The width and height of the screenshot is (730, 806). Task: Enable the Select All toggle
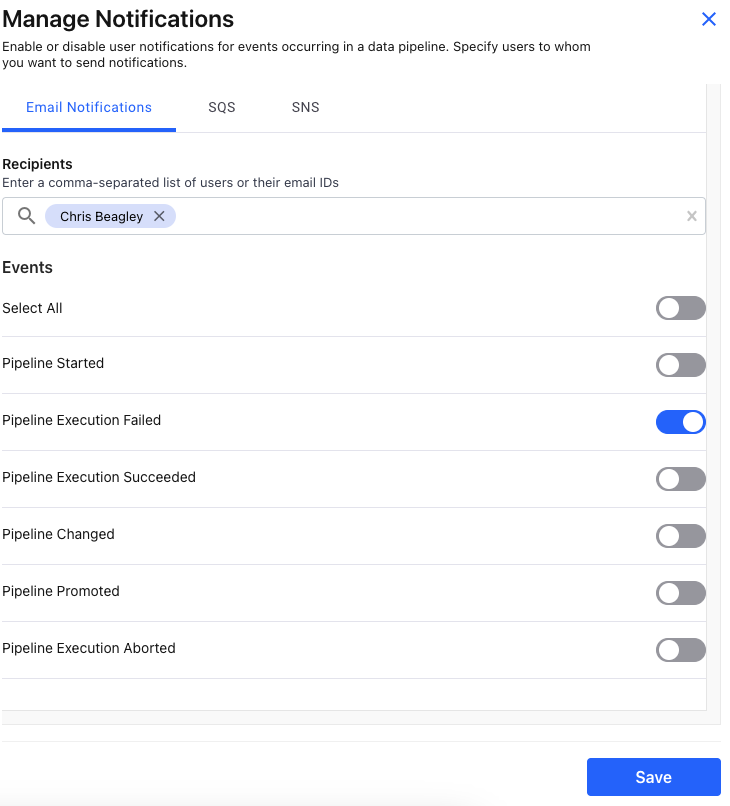680,308
